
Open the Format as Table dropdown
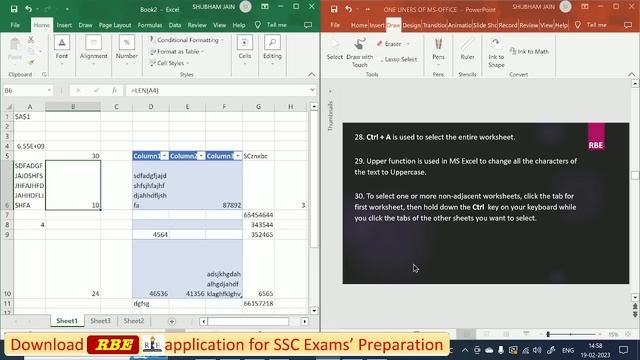tap(177, 51)
